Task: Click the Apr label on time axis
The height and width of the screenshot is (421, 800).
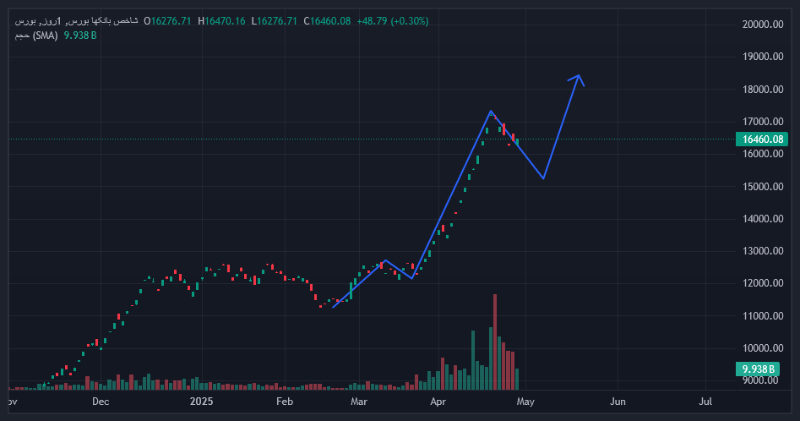Action: point(438,402)
